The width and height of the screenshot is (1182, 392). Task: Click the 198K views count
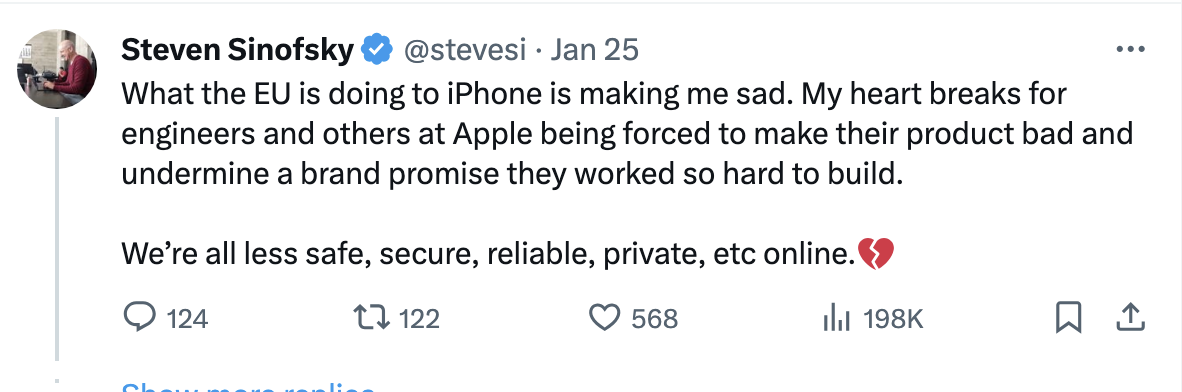[893, 320]
